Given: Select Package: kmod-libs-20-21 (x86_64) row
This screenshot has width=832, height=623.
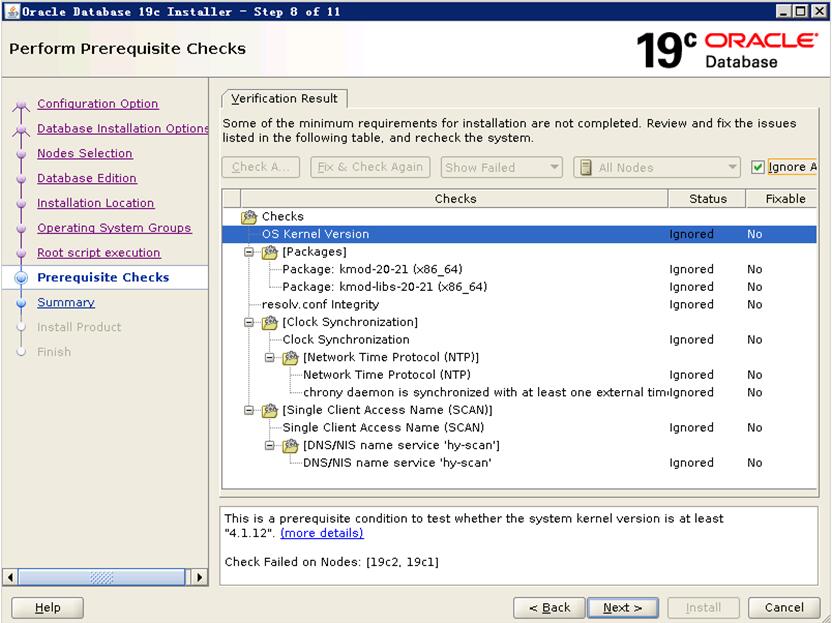Looking at the screenshot, I should click(519, 287).
